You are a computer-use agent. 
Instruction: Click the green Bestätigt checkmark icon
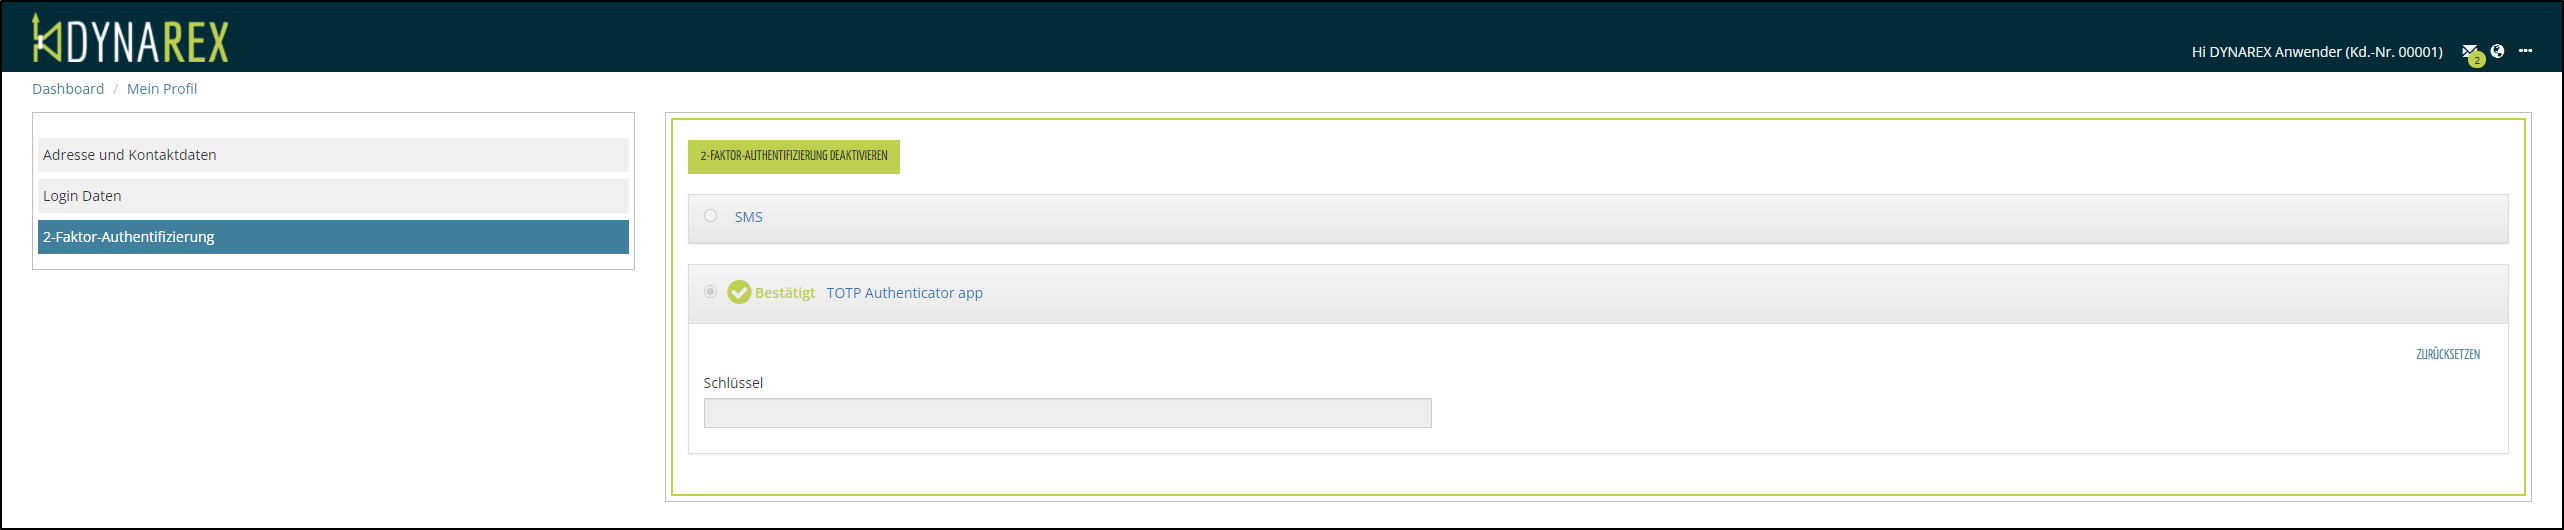click(739, 292)
